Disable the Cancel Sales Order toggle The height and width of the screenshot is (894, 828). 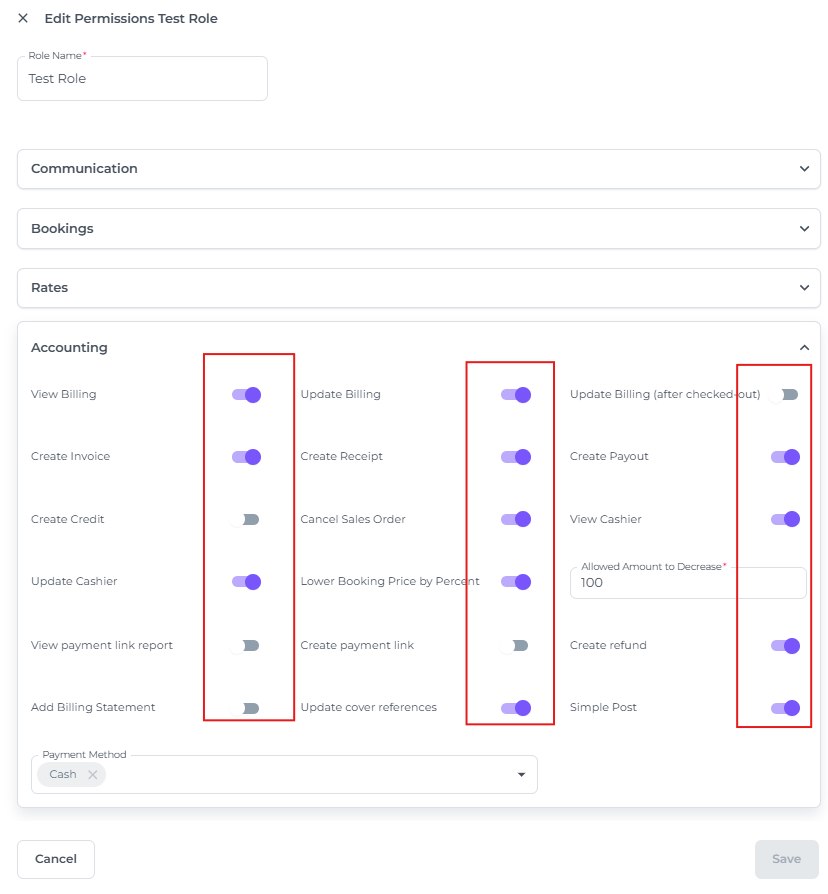[515, 520]
